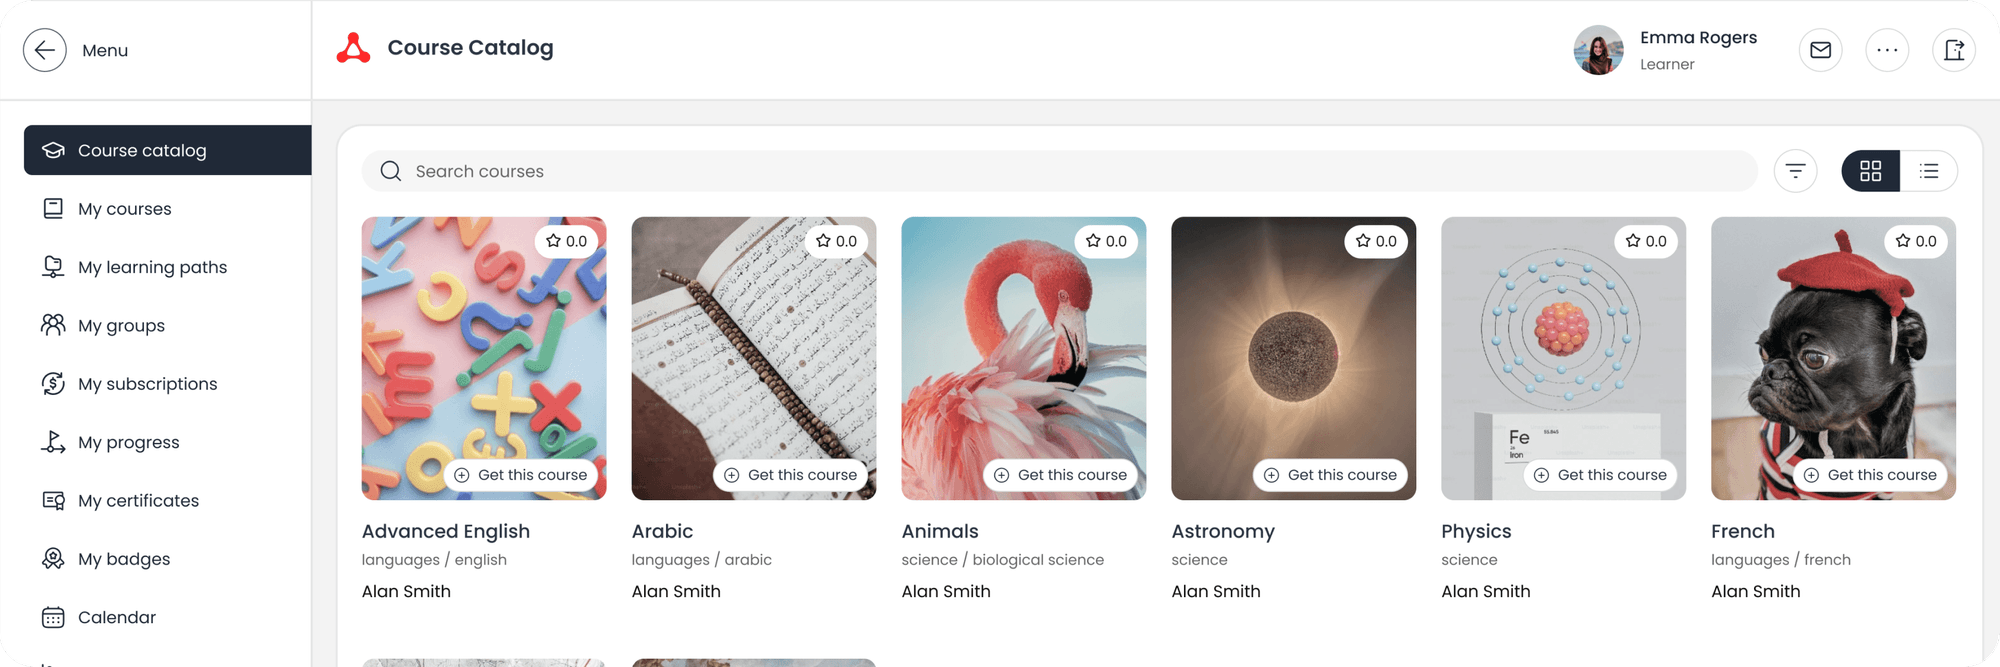
Task: Click the logout icon in the header
Action: tap(1954, 50)
